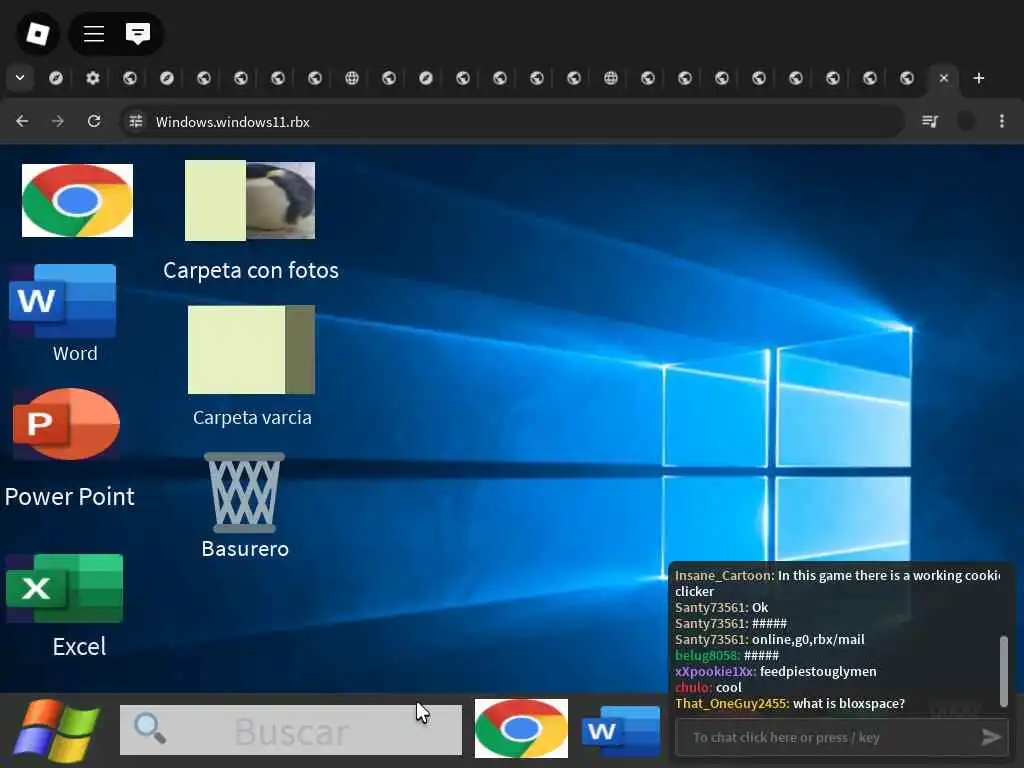
Task: Go forward with the browser forward arrow
Action: 58,121
